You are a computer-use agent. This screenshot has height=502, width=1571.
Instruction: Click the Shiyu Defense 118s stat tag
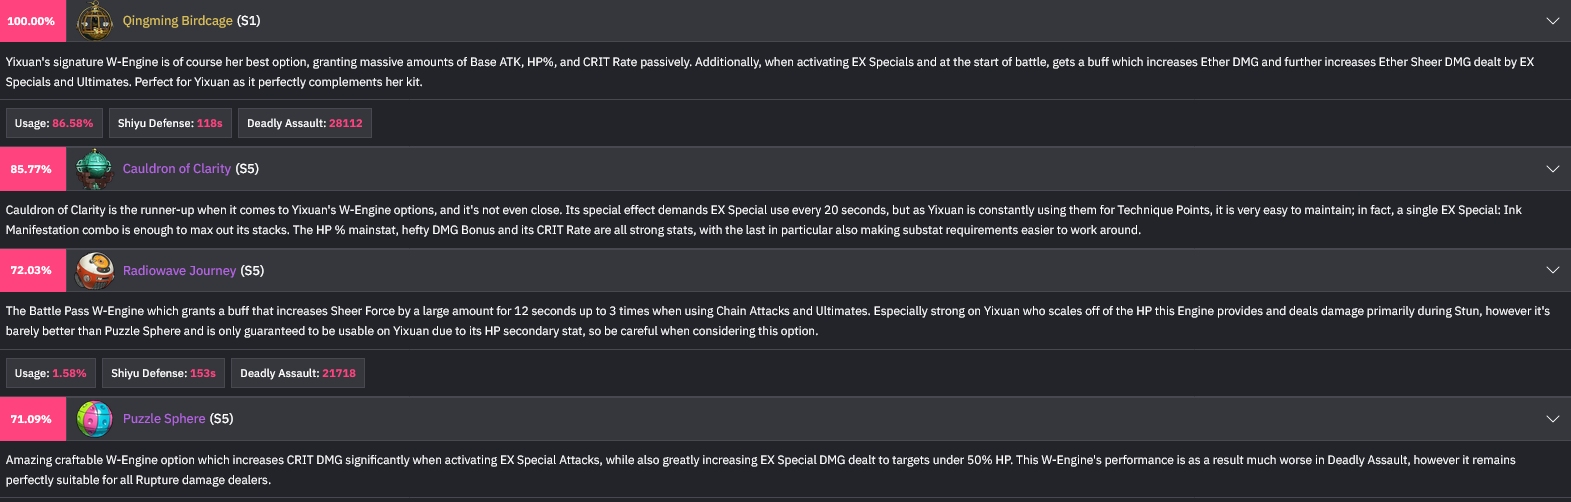click(x=170, y=123)
